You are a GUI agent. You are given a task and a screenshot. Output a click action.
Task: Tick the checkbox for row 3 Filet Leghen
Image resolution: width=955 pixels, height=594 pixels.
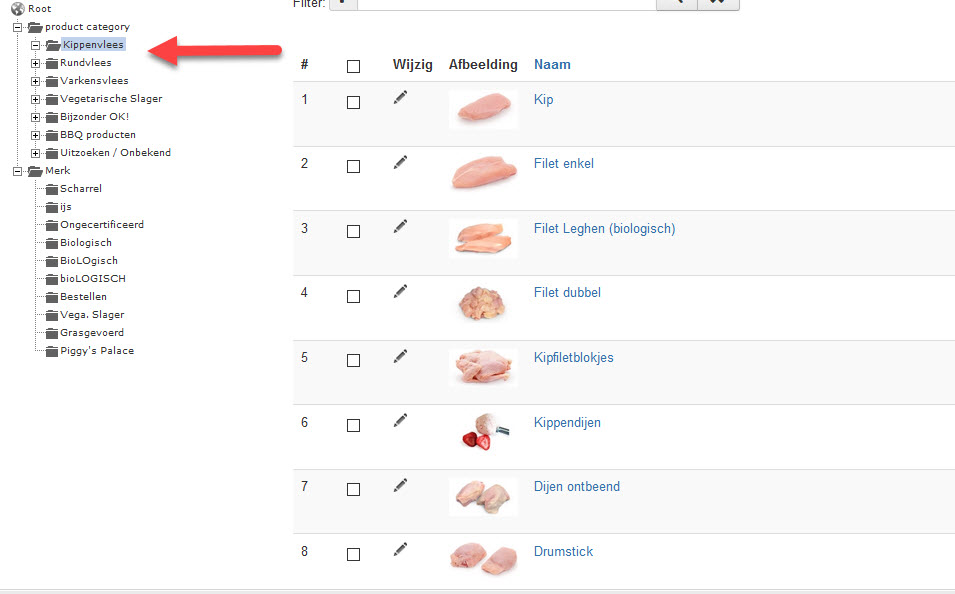[x=353, y=232]
